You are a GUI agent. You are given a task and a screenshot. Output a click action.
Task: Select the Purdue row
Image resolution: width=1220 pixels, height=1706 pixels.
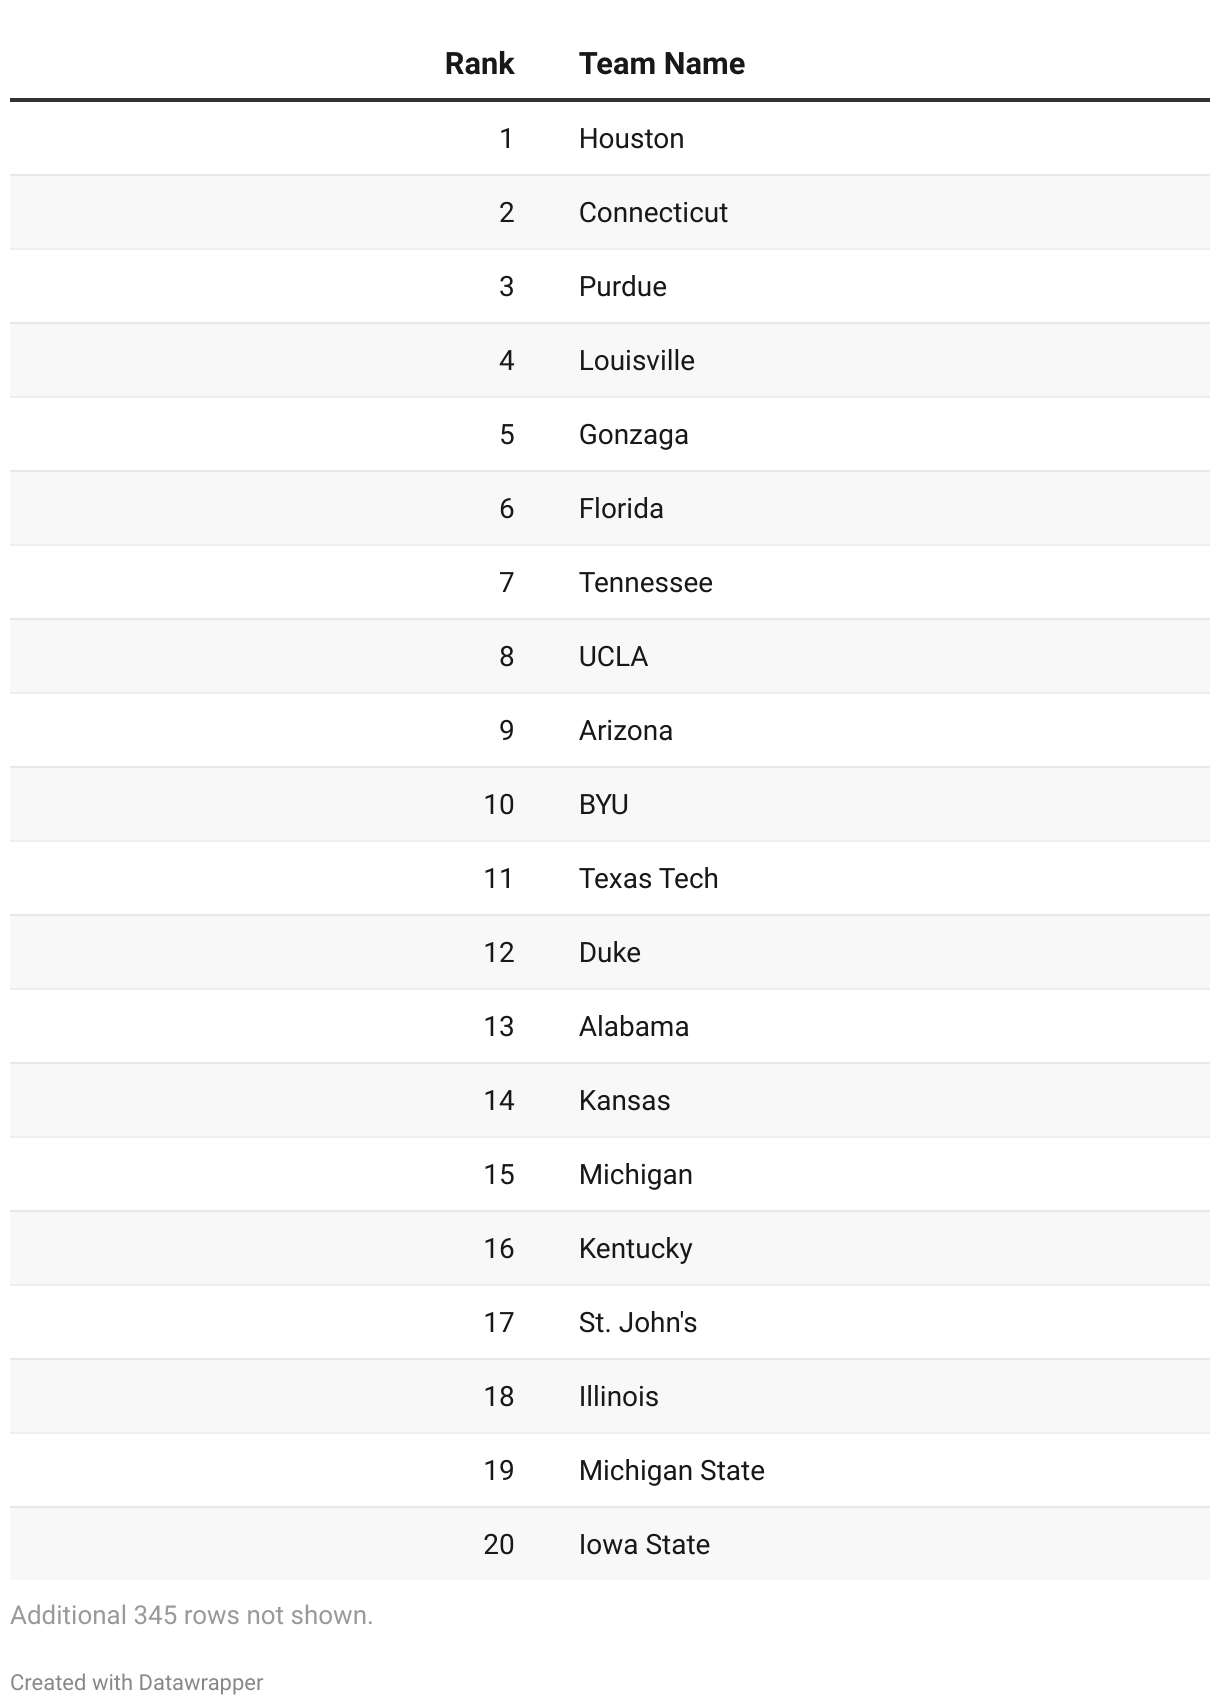622,286
